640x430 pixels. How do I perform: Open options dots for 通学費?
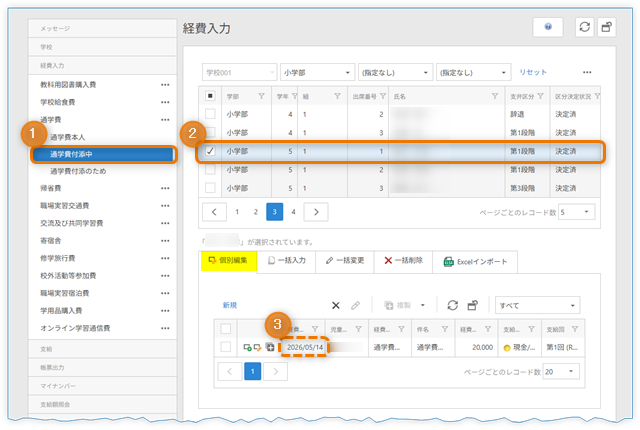pos(165,120)
